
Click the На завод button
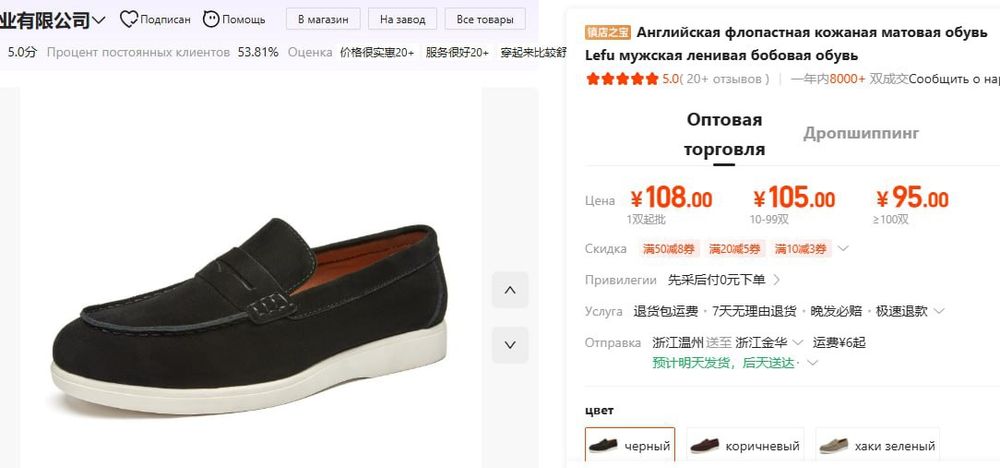pyautogui.click(x=403, y=19)
